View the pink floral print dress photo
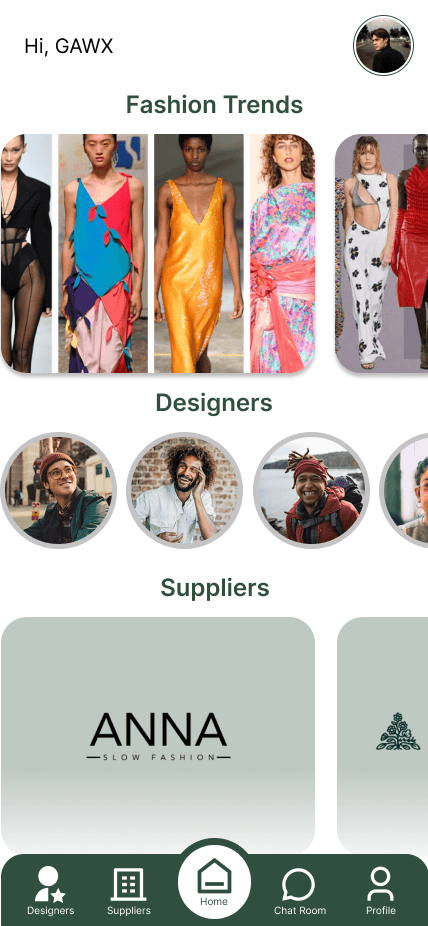Screen dimensions: 428x926 click(282, 253)
